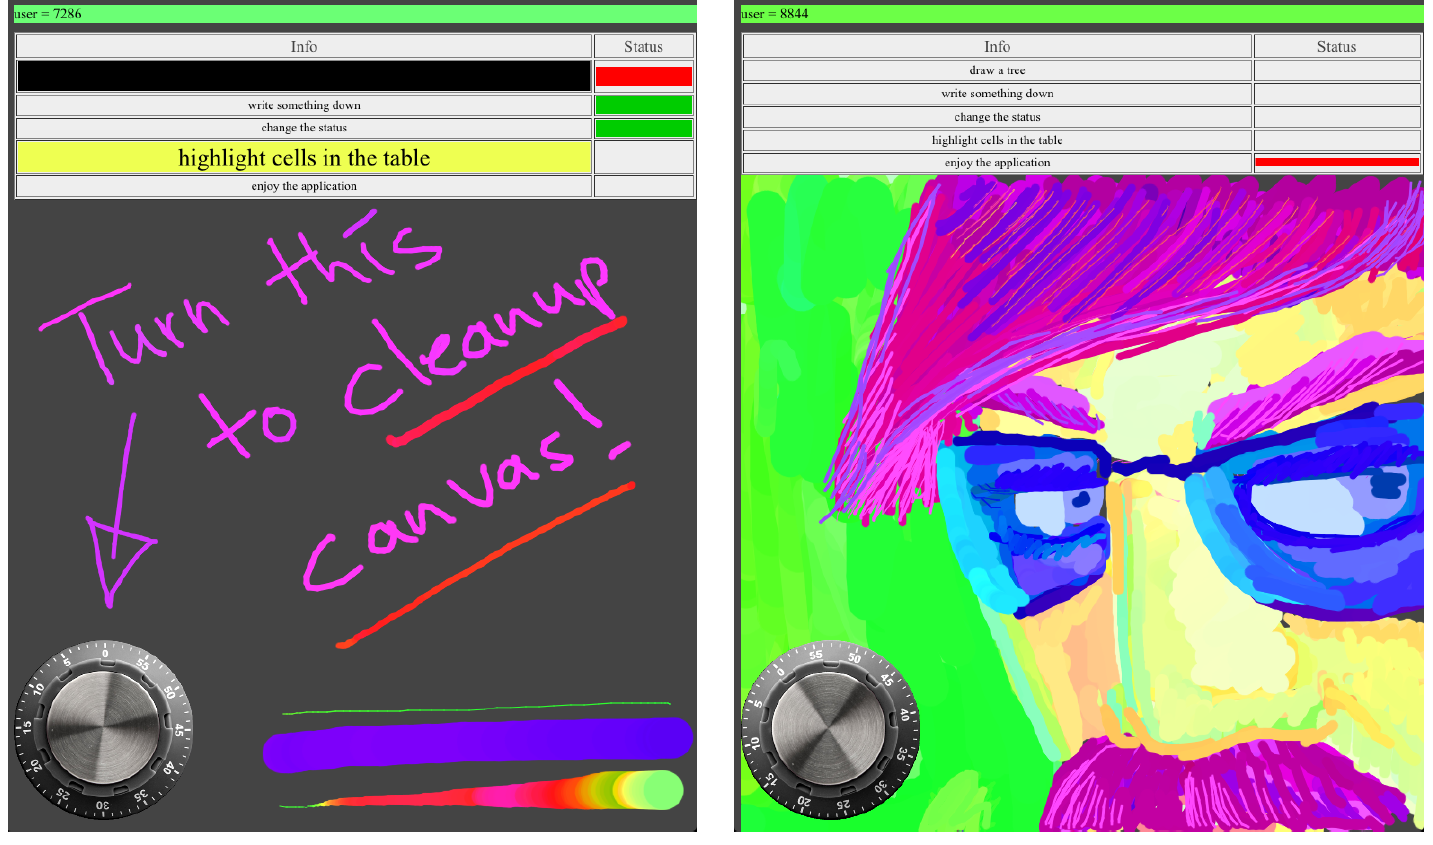Click the dial knob on the right portrait canvas
The image size is (1433, 845).
[x=829, y=729]
